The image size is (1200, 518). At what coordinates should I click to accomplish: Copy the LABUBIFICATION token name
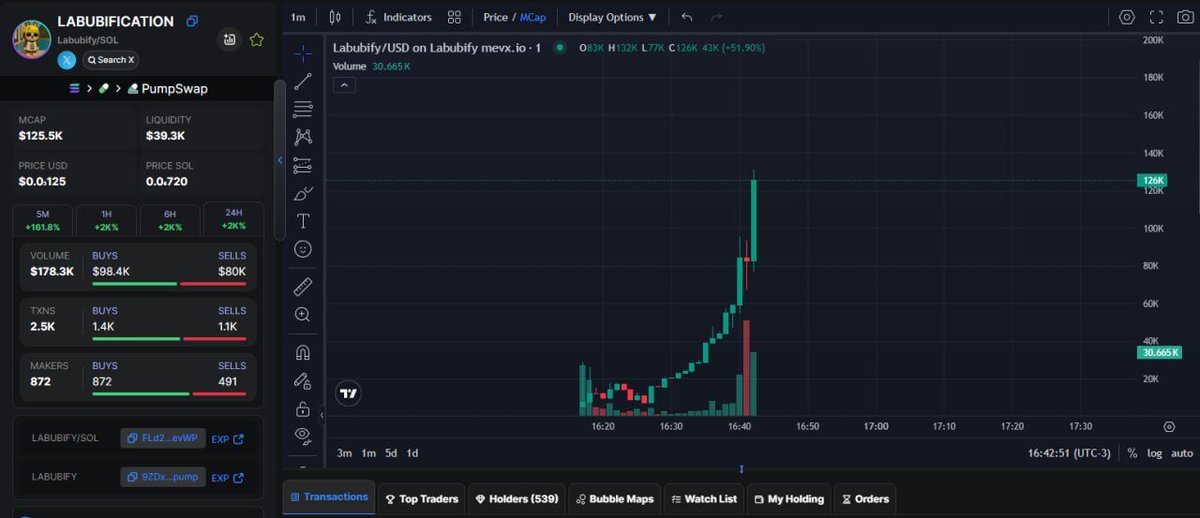point(192,21)
